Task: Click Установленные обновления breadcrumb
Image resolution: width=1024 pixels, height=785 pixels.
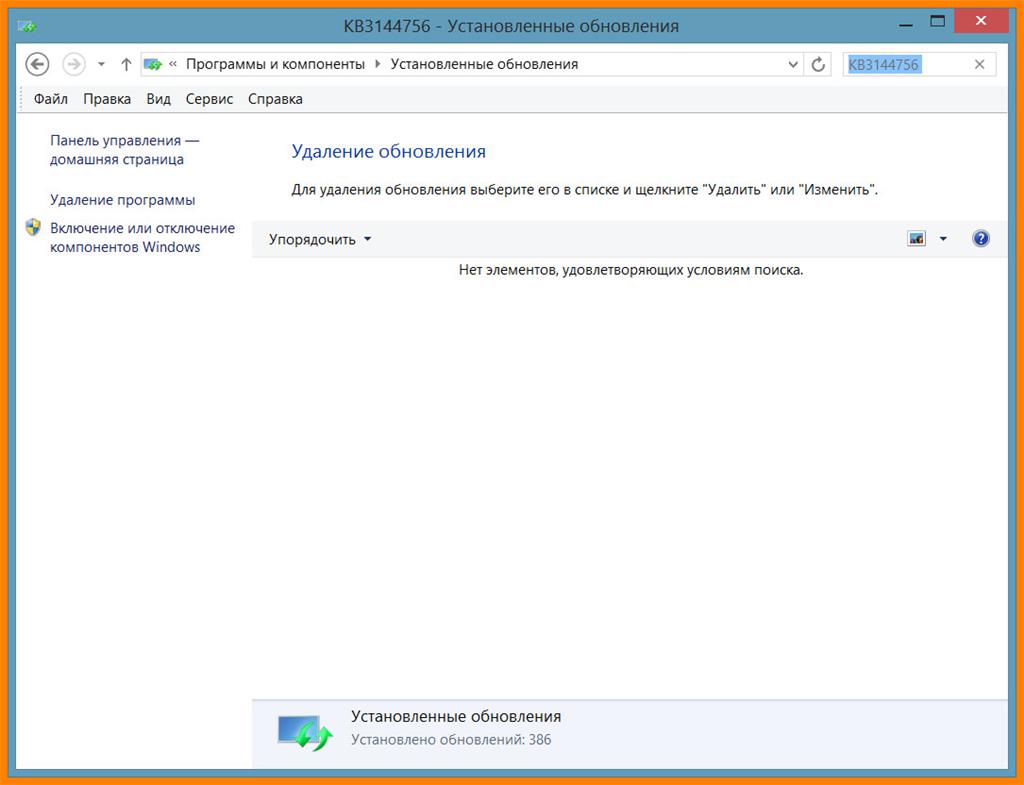Action: pyautogui.click(x=484, y=64)
